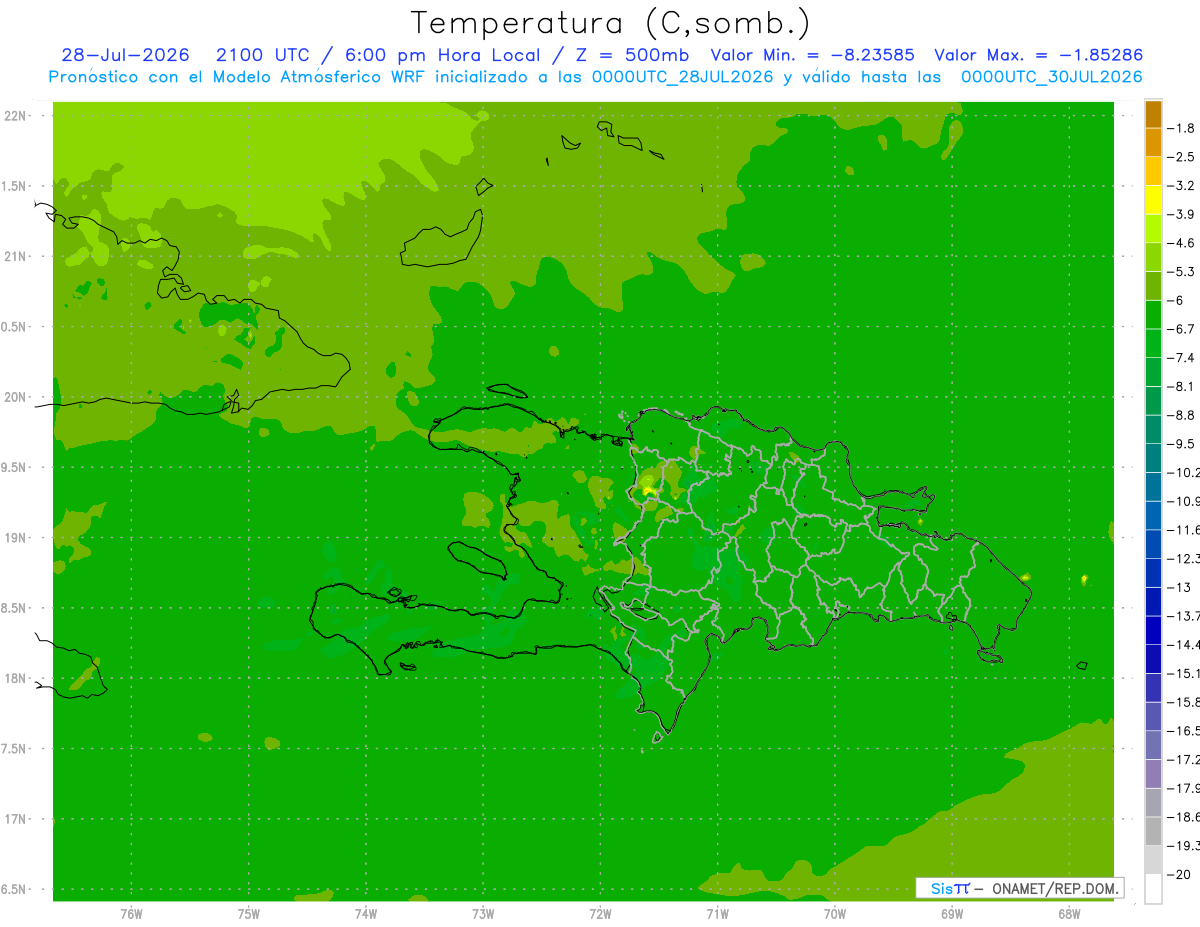Pick the legend swatch between -5.3 and -6
1200x927 pixels.
(x=1153, y=286)
